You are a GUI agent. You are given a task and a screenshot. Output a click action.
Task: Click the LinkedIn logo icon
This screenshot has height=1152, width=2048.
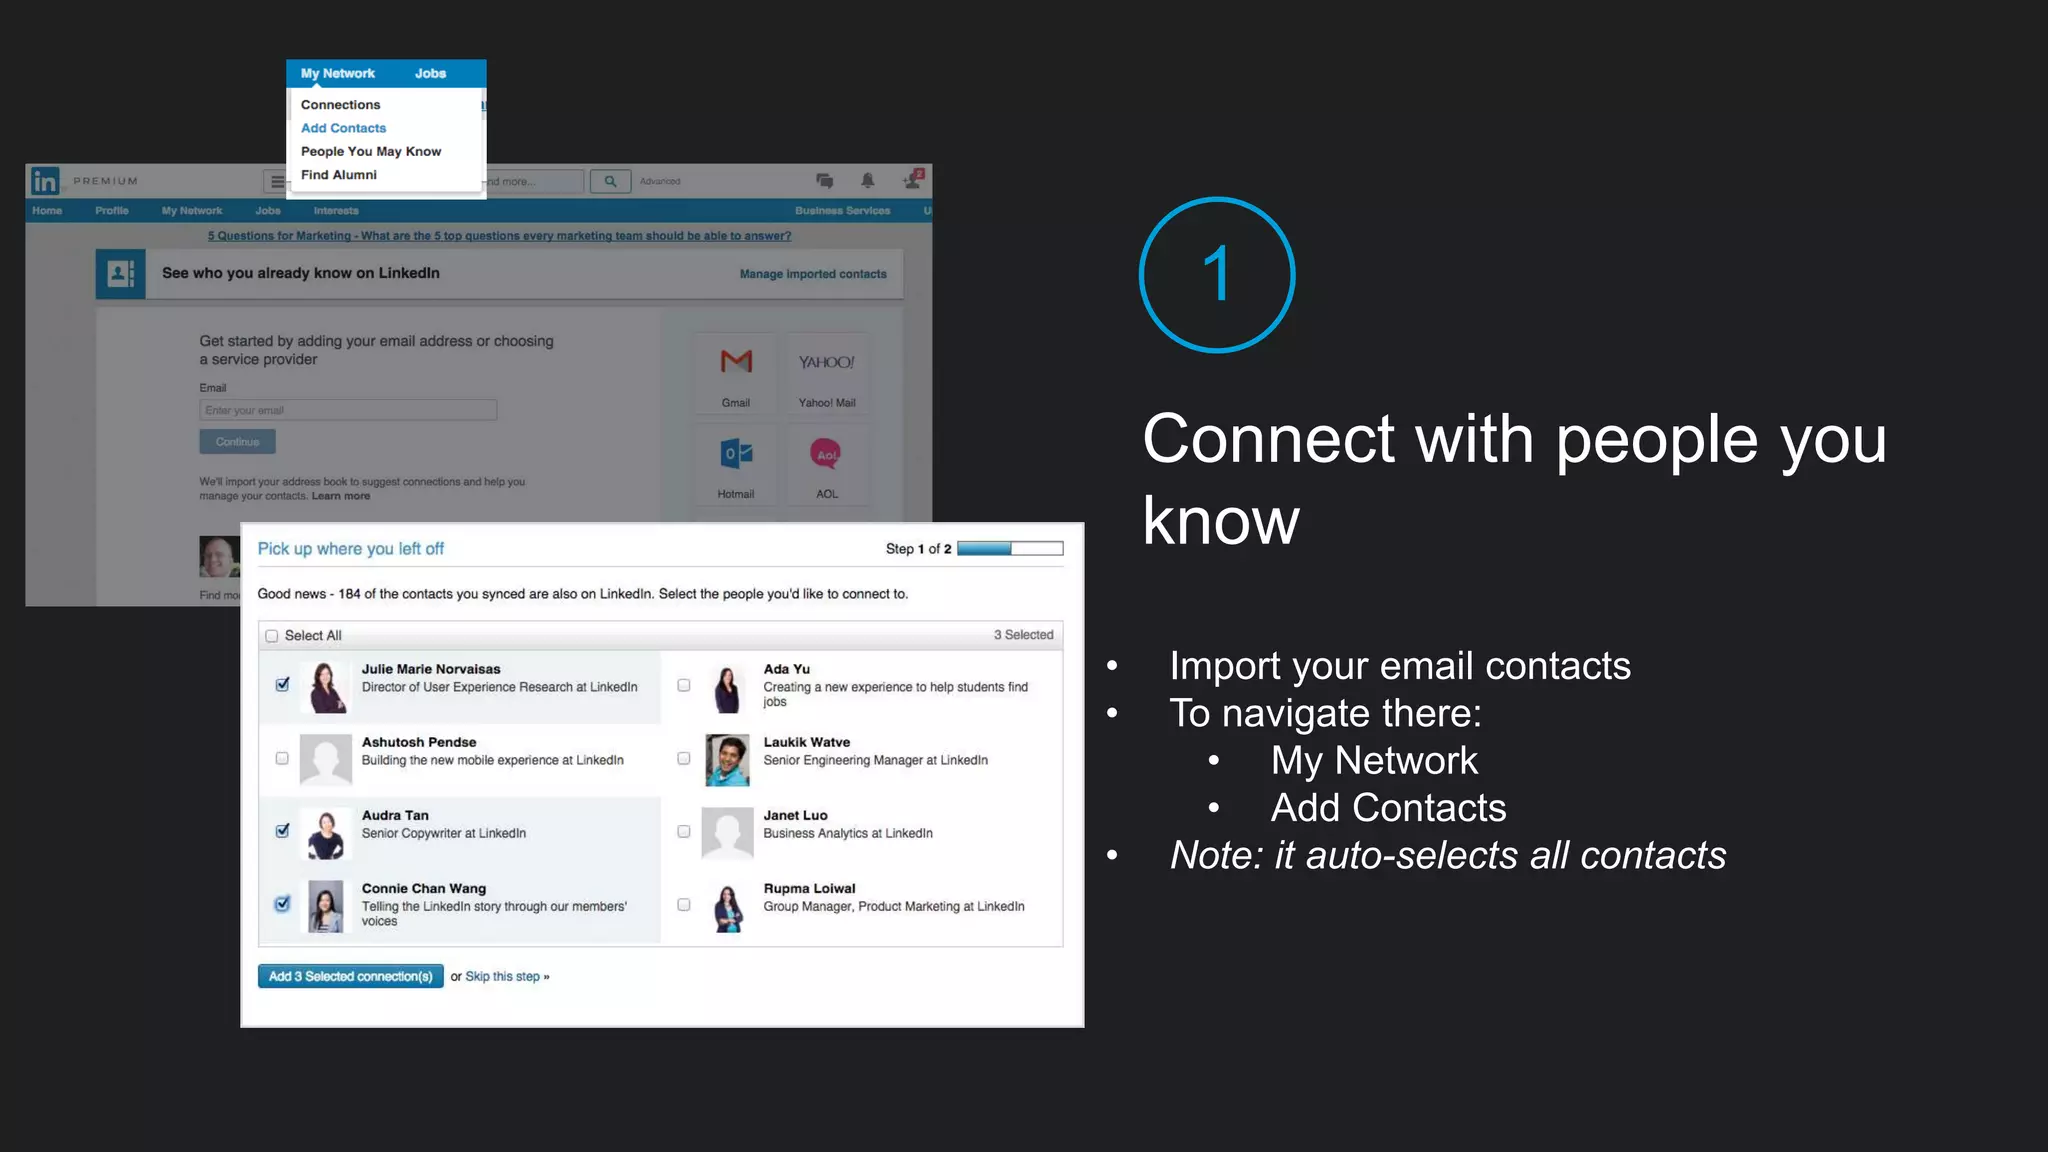pos(46,181)
